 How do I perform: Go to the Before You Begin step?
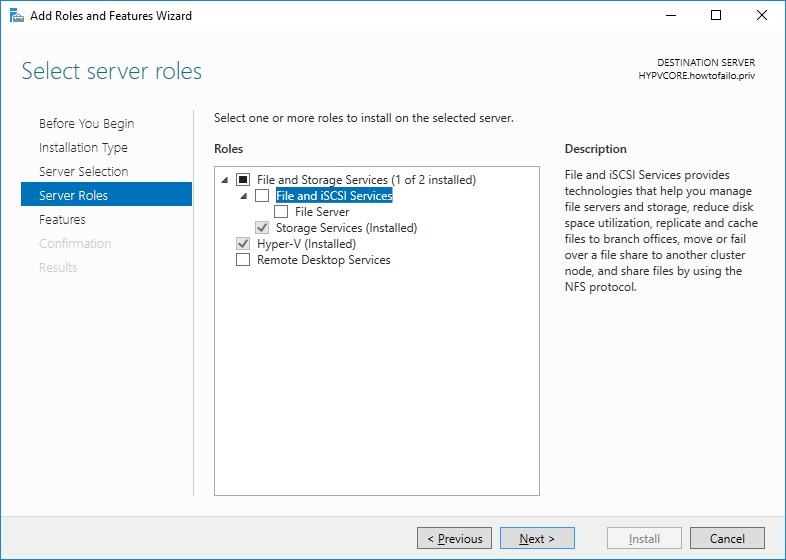pyautogui.click(x=86, y=124)
